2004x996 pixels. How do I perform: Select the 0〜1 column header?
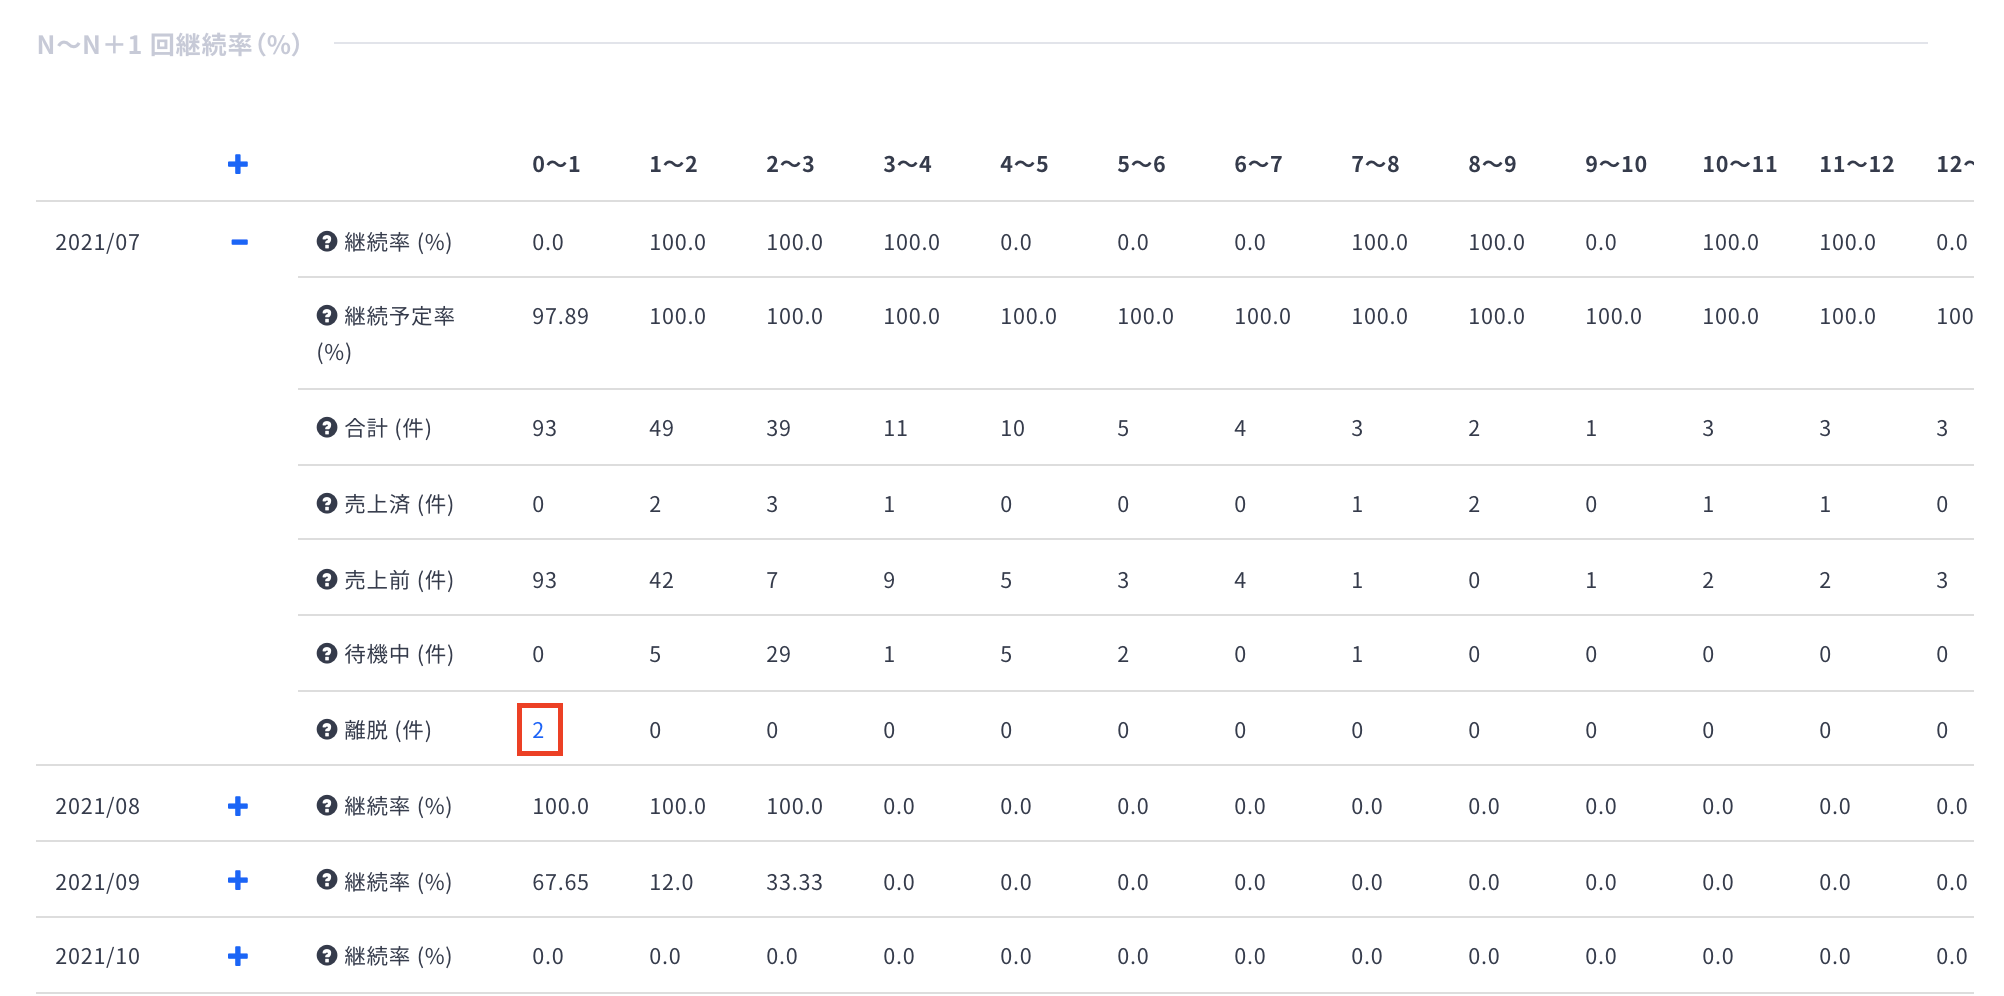[x=556, y=164]
